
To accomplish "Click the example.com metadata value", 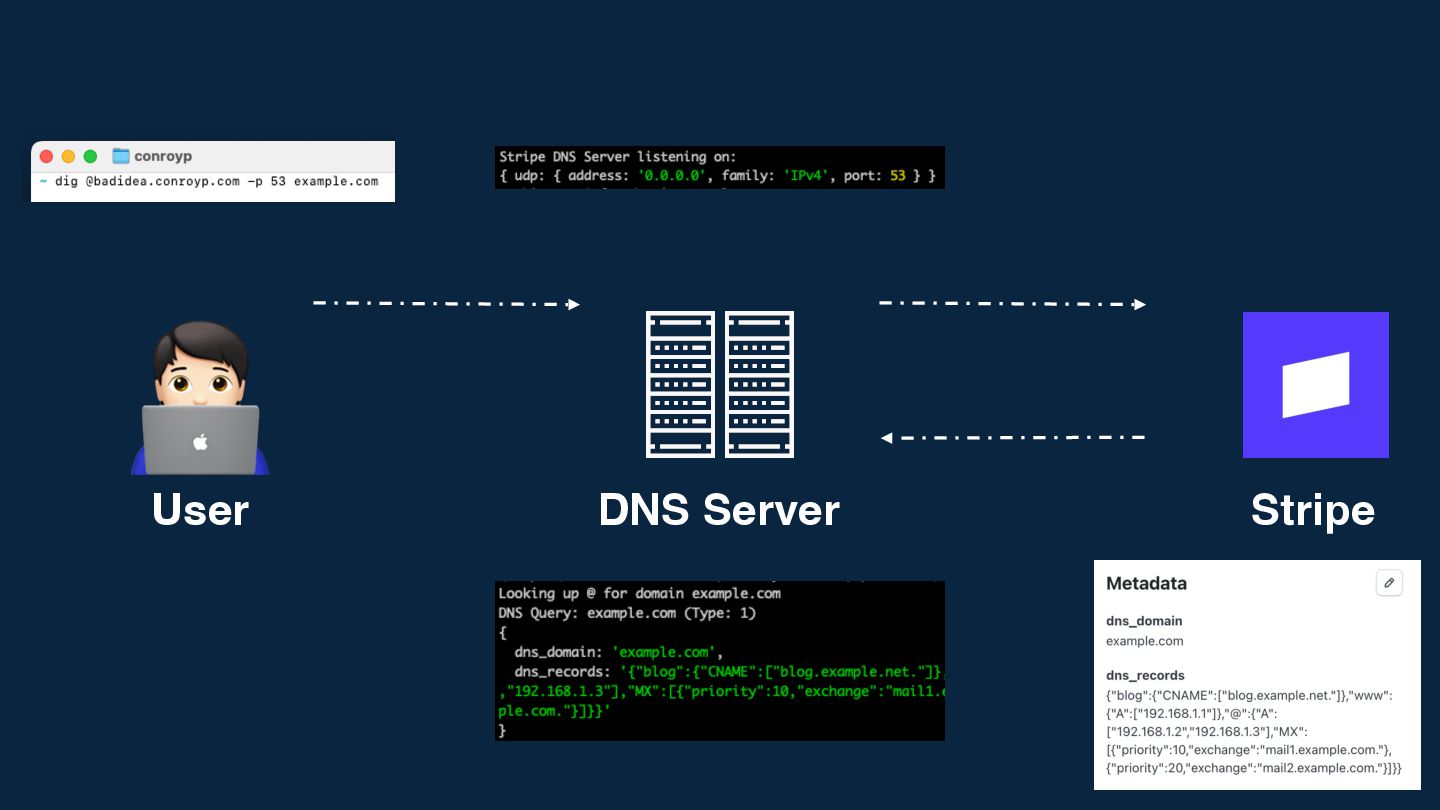I will click(x=1144, y=641).
